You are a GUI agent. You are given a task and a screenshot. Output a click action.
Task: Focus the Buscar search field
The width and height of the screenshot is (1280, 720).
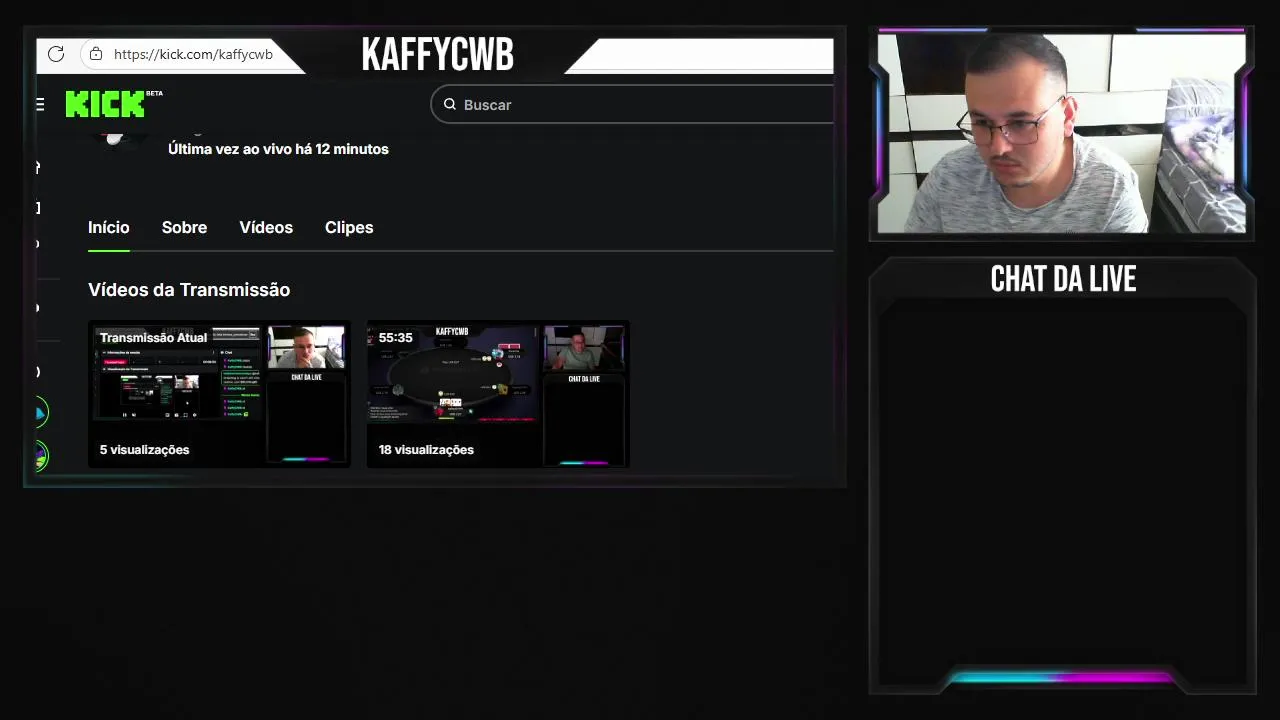(633, 104)
